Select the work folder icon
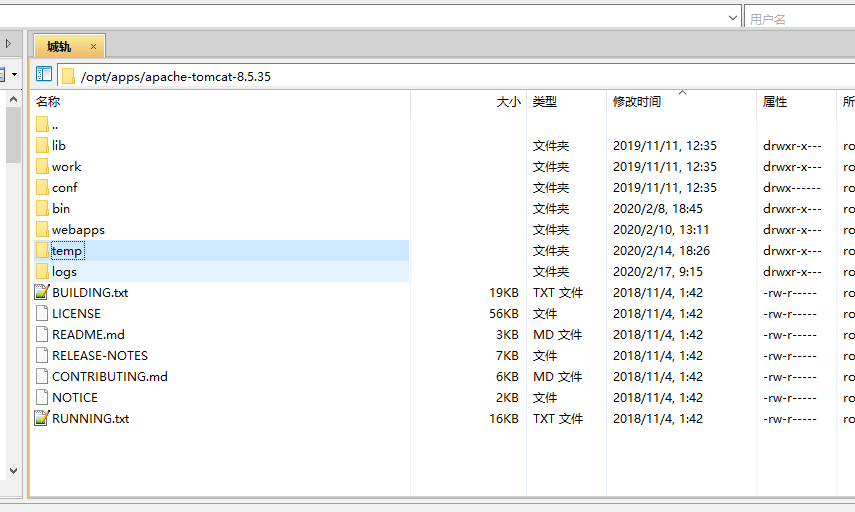Image resolution: width=855 pixels, height=512 pixels. click(x=42, y=166)
